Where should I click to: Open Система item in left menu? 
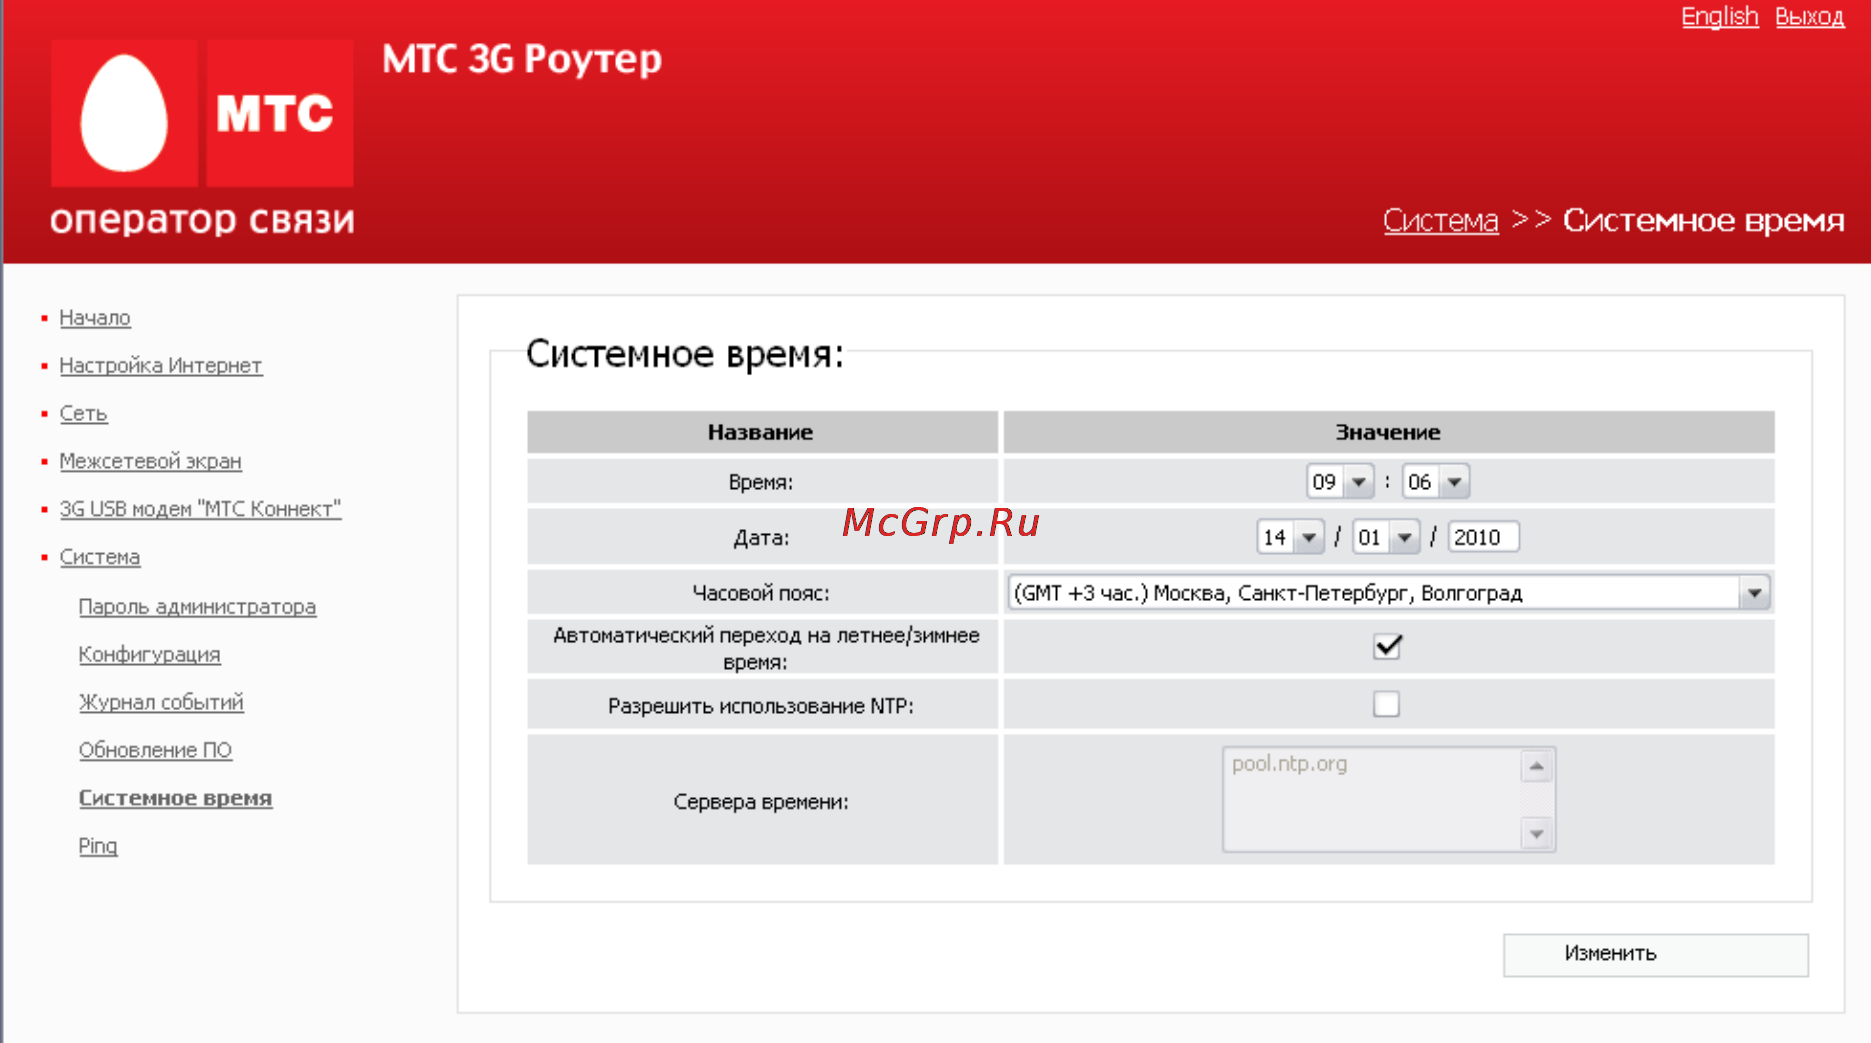click(100, 557)
